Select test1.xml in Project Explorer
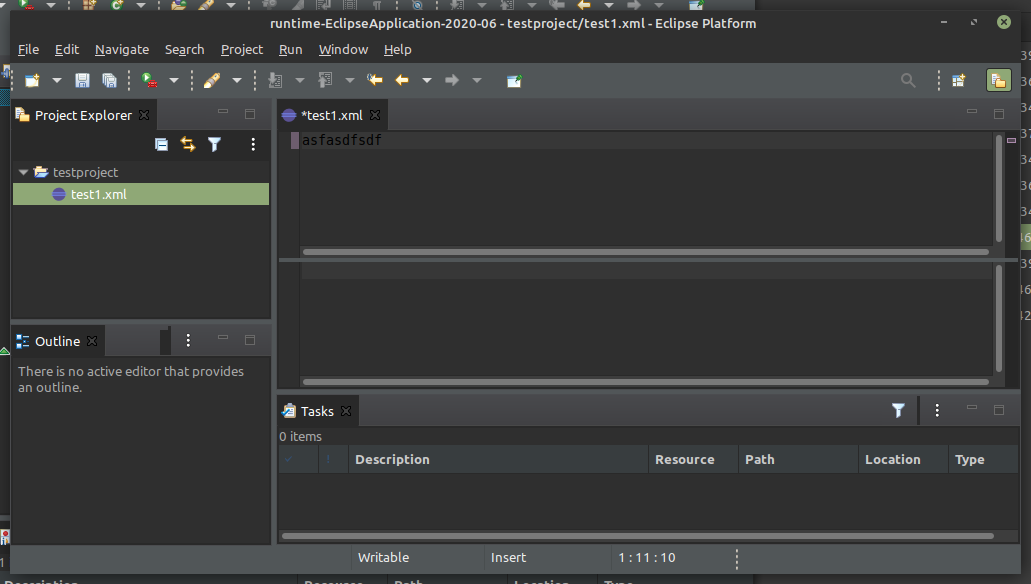 (x=141, y=194)
